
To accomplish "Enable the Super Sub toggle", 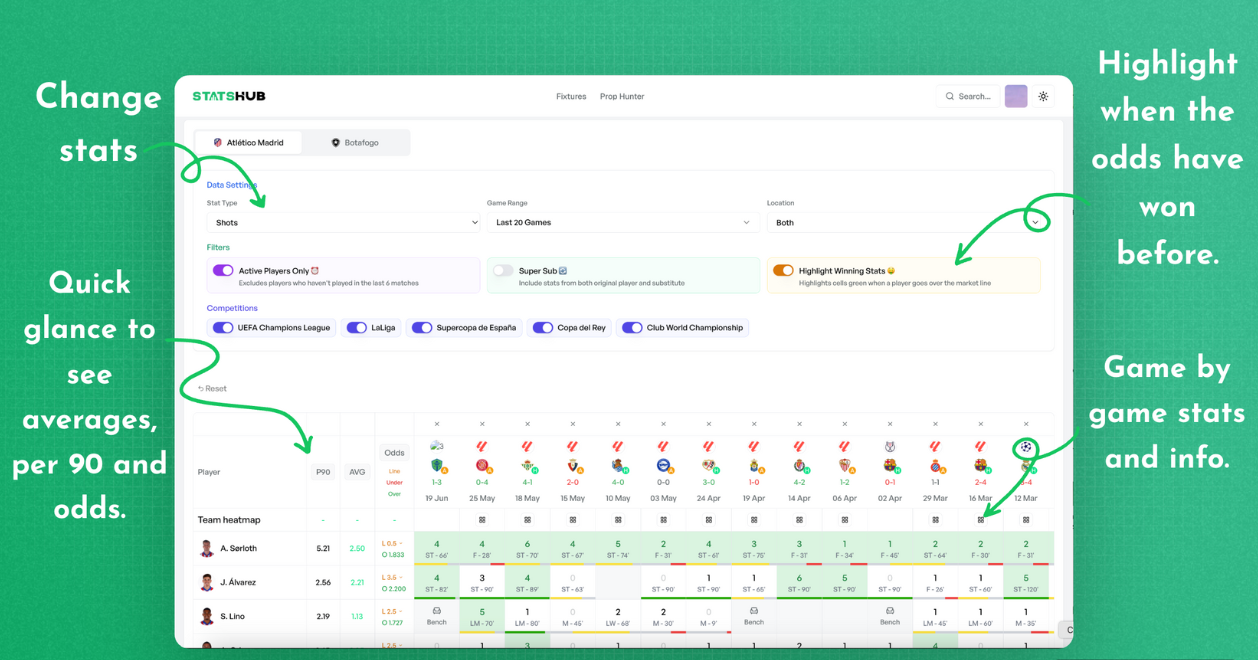I will 503,270.
